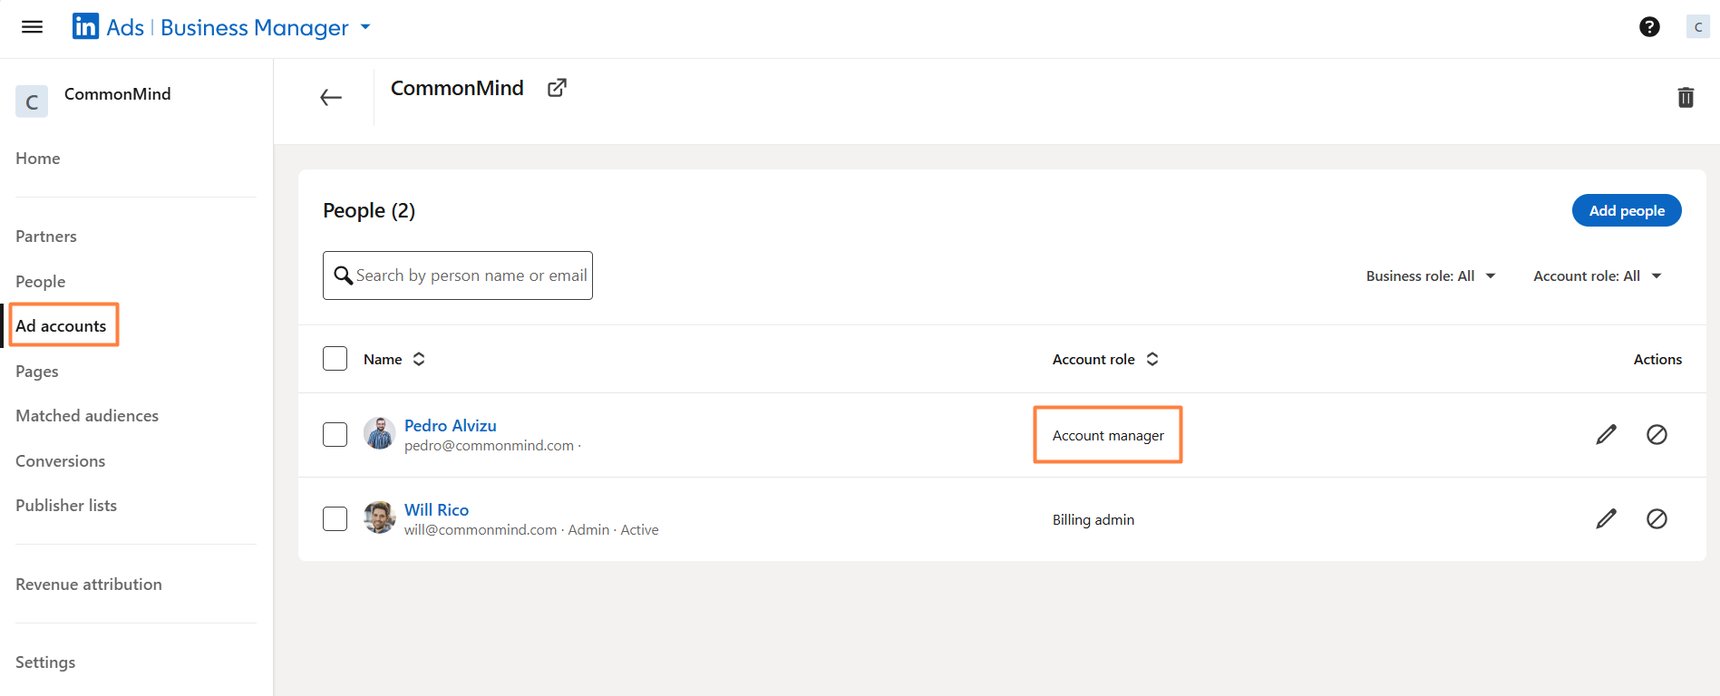Open Publisher lists in sidebar
Viewport: 1720px width, 696px height.
click(66, 505)
